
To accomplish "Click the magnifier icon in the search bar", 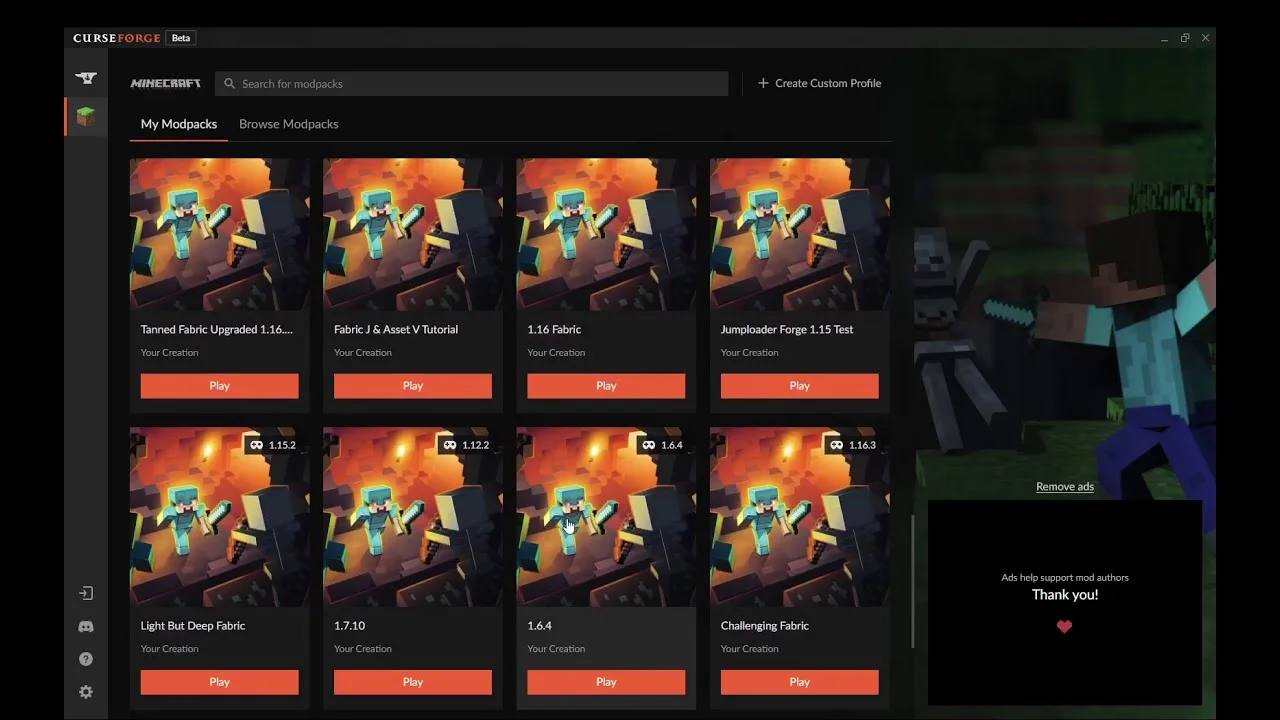I will [230, 84].
